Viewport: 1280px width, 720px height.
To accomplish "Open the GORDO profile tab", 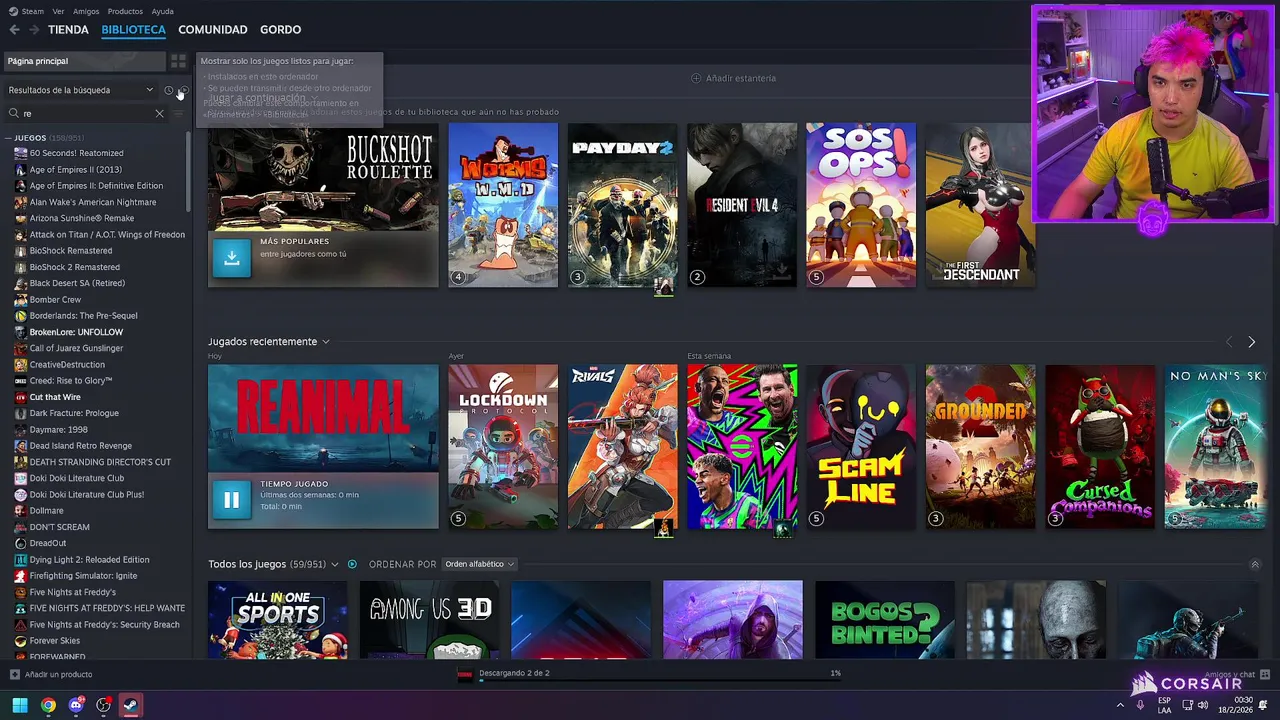I will (281, 30).
